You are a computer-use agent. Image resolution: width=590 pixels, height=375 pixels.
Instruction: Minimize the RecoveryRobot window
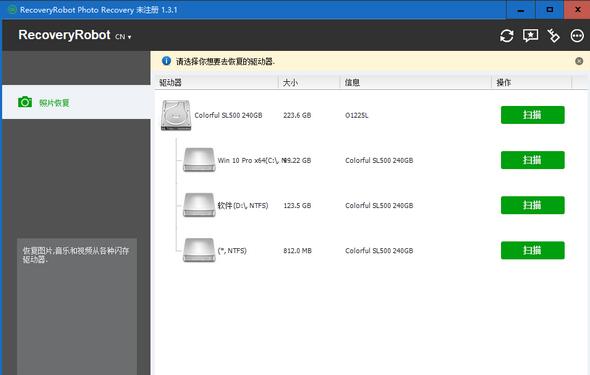click(520, 10)
